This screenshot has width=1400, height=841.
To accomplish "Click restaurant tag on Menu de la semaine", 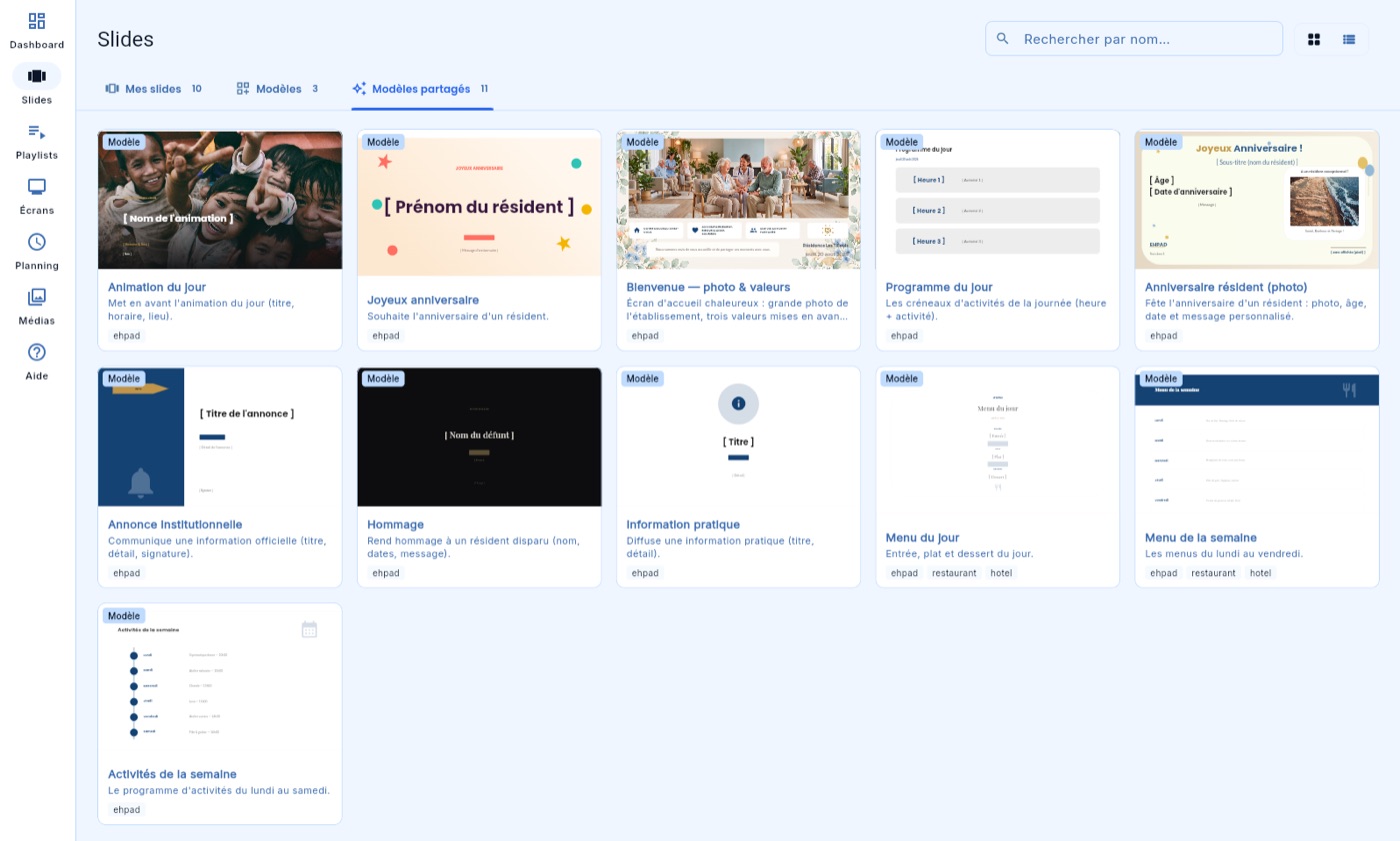I will point(1213,573).
